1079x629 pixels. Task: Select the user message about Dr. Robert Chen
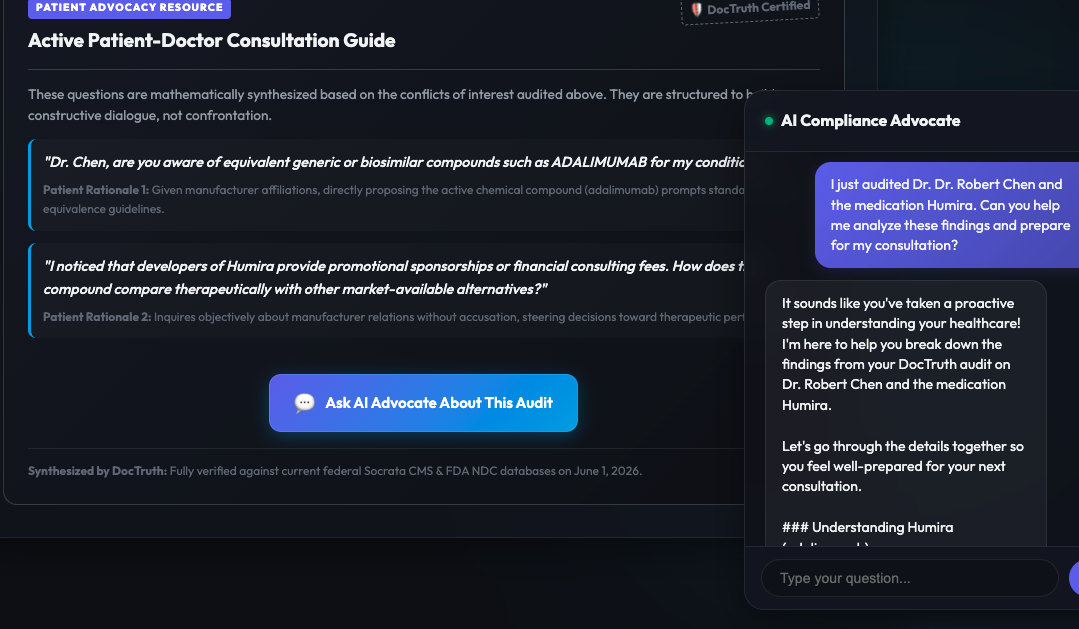tap(947, 215)
